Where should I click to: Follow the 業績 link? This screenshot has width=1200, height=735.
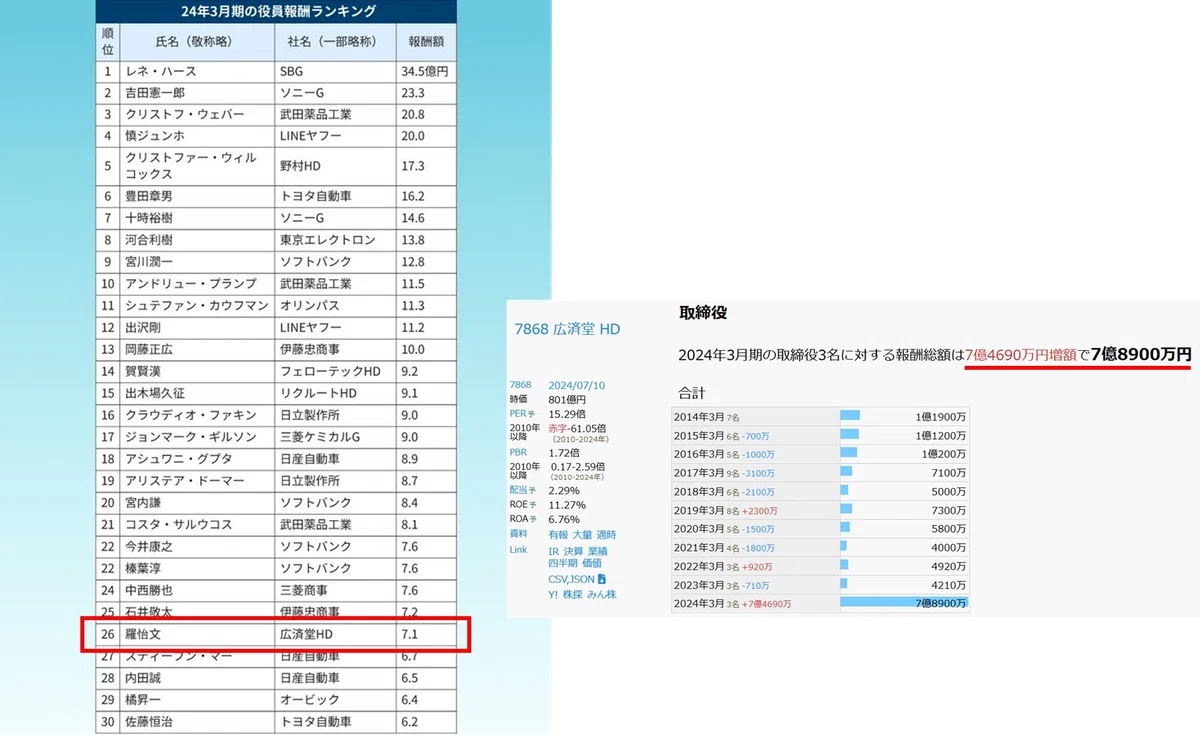pos(598,551)
